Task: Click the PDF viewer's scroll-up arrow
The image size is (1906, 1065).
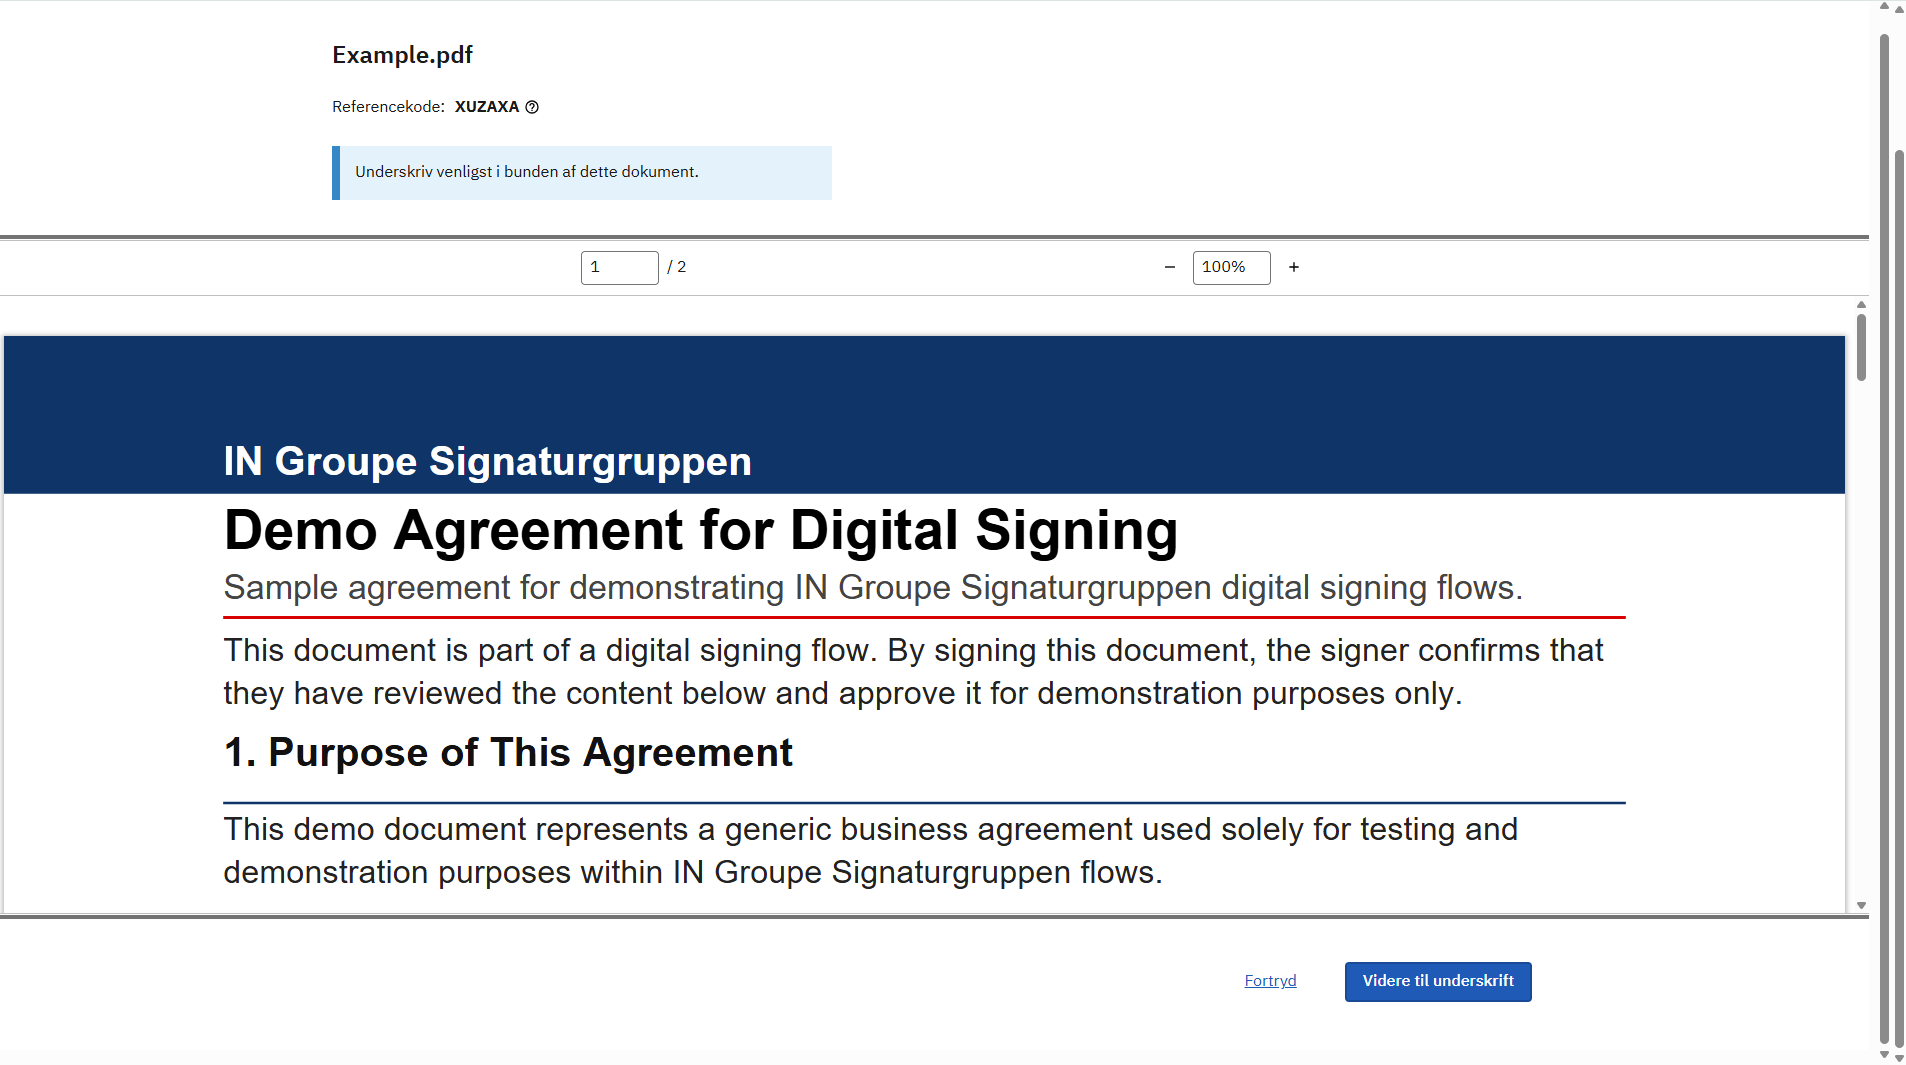Action: pos(1861,305)
